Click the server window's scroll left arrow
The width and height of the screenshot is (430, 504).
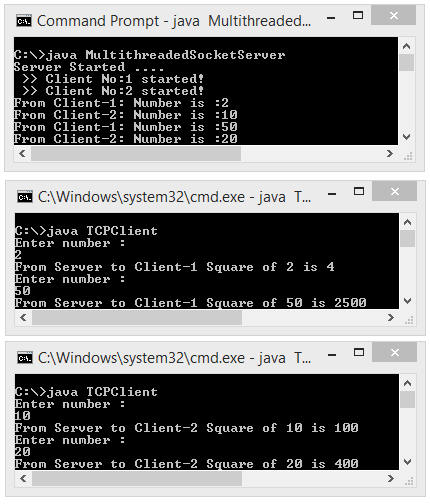22,154
